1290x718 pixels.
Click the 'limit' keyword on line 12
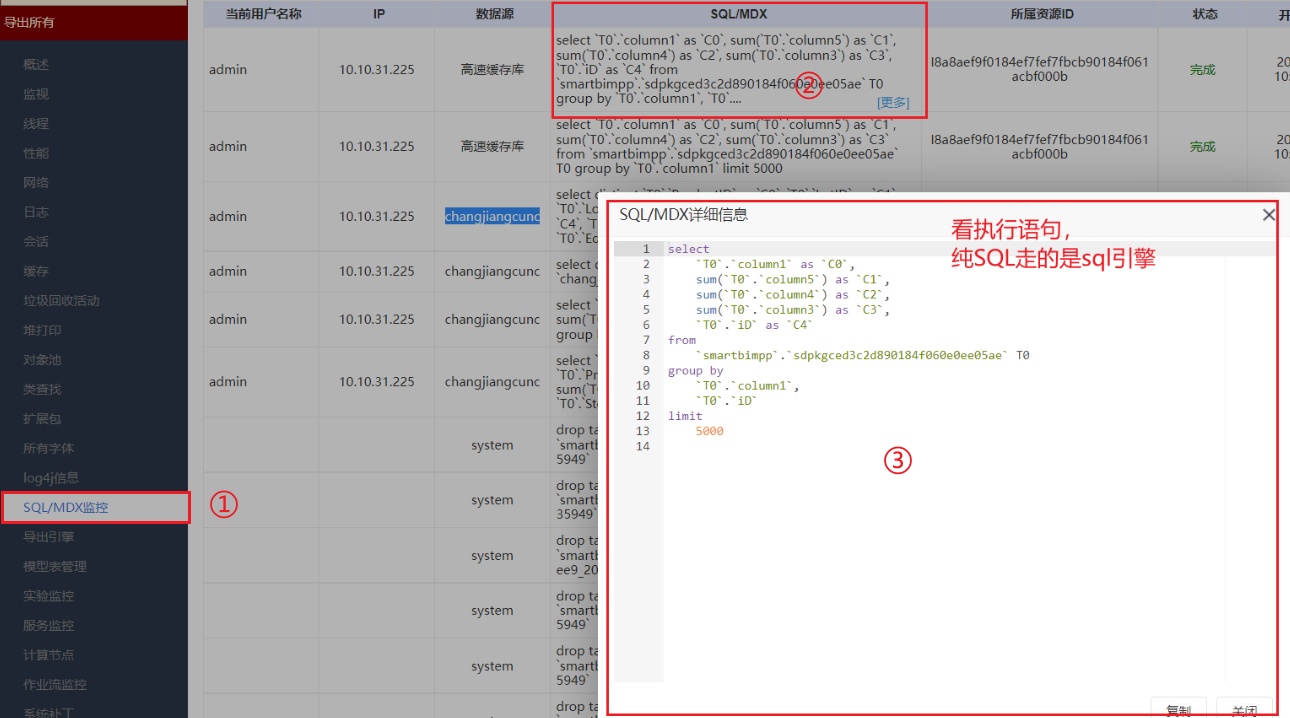point(685,415)
